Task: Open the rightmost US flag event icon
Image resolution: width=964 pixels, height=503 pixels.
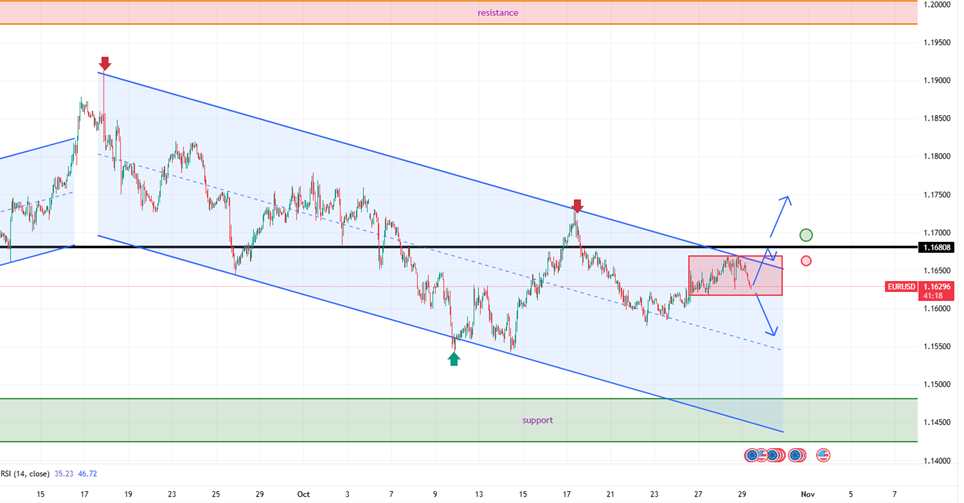Action: 824,455
